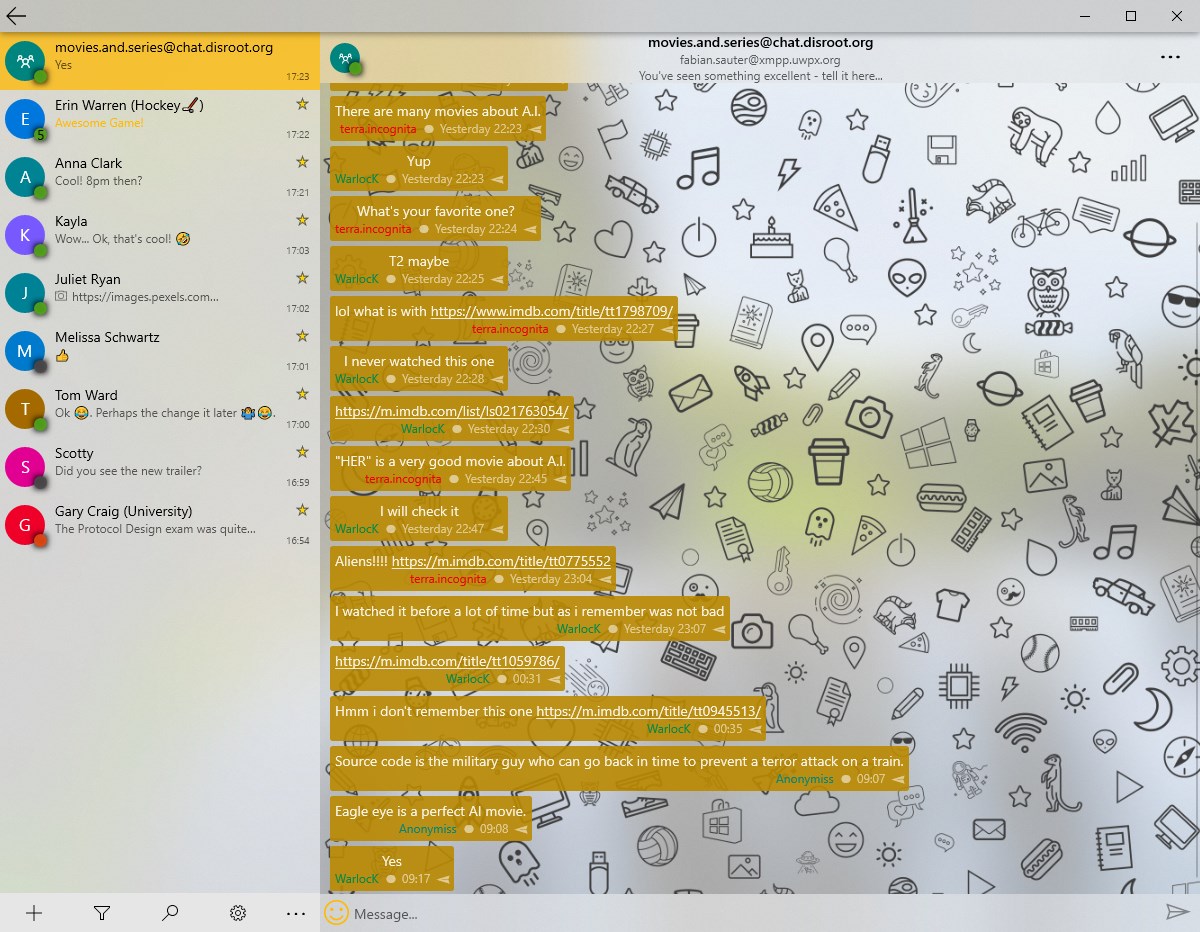
Task: Expand the bottom bar more options dots
Action: coord(295,912)
